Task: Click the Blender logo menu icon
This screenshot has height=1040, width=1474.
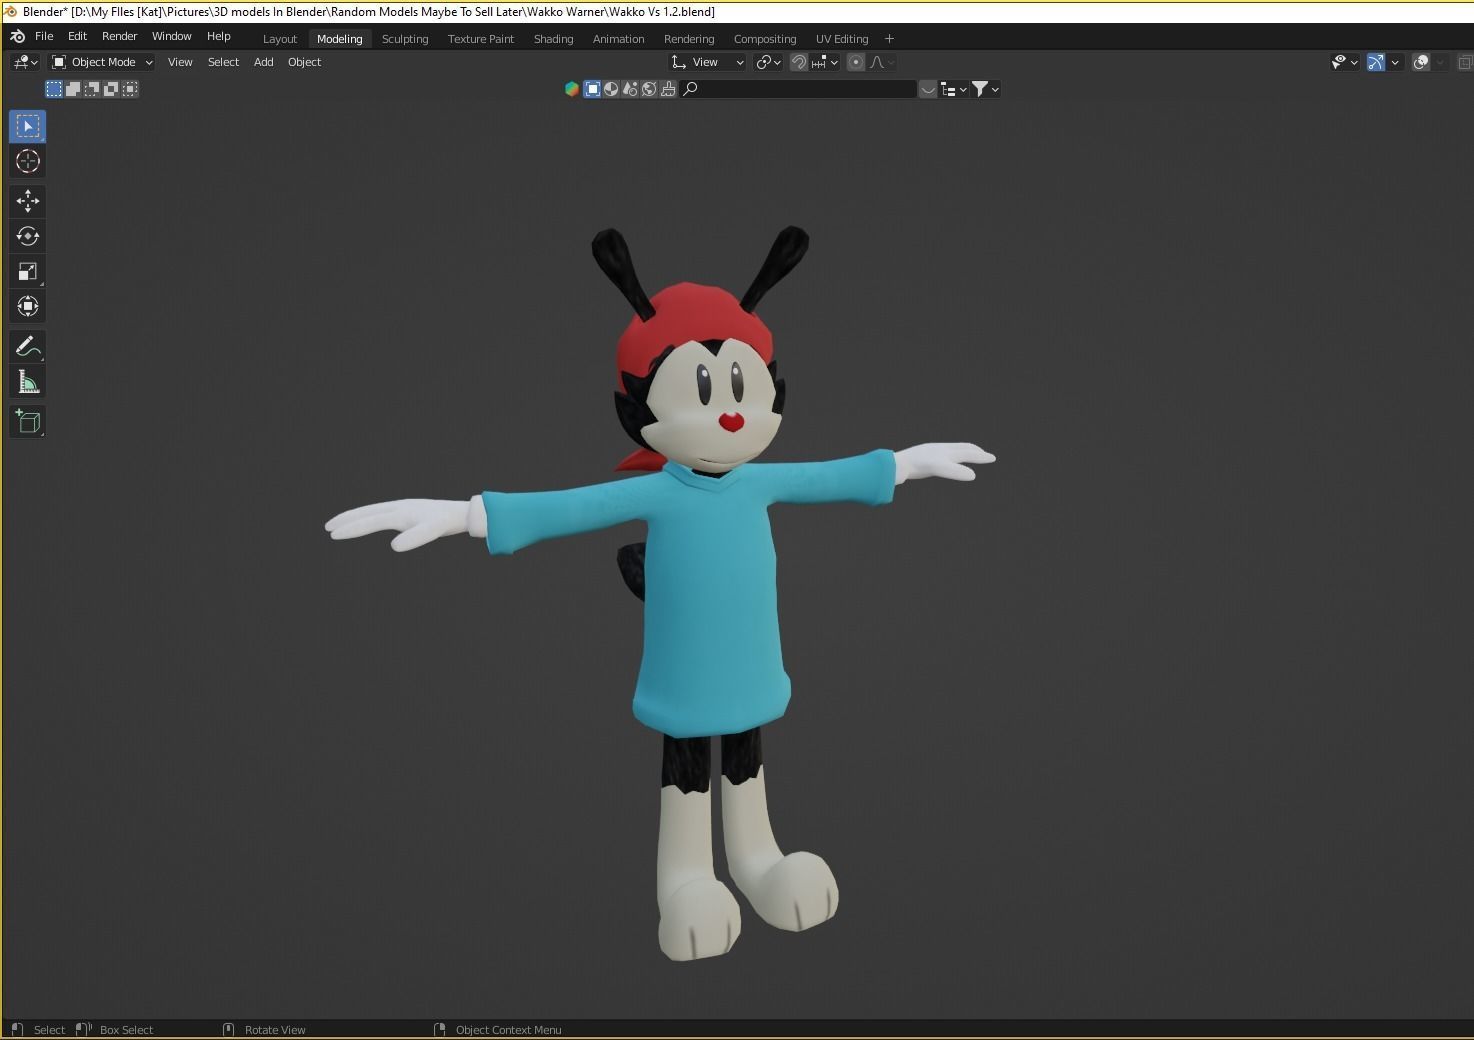Action: point(17,36)
